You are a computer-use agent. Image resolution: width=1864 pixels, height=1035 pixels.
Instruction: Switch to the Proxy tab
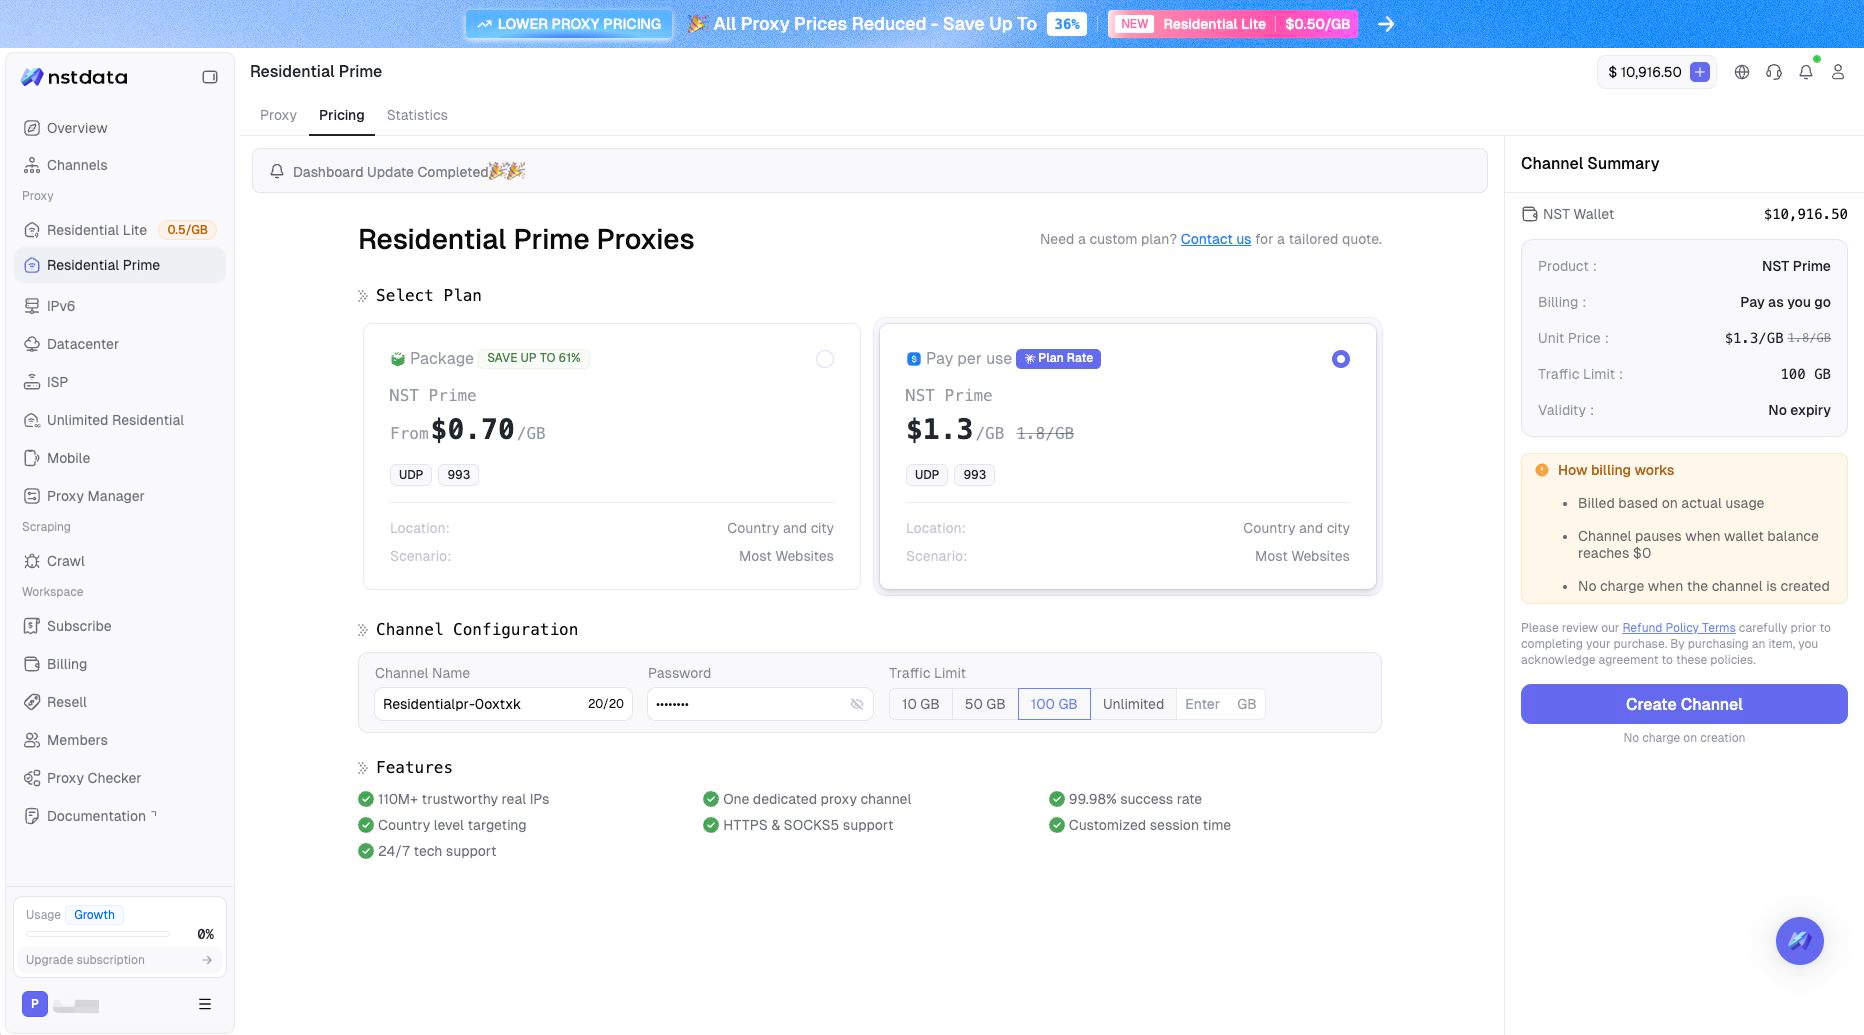tap(278, 115)
